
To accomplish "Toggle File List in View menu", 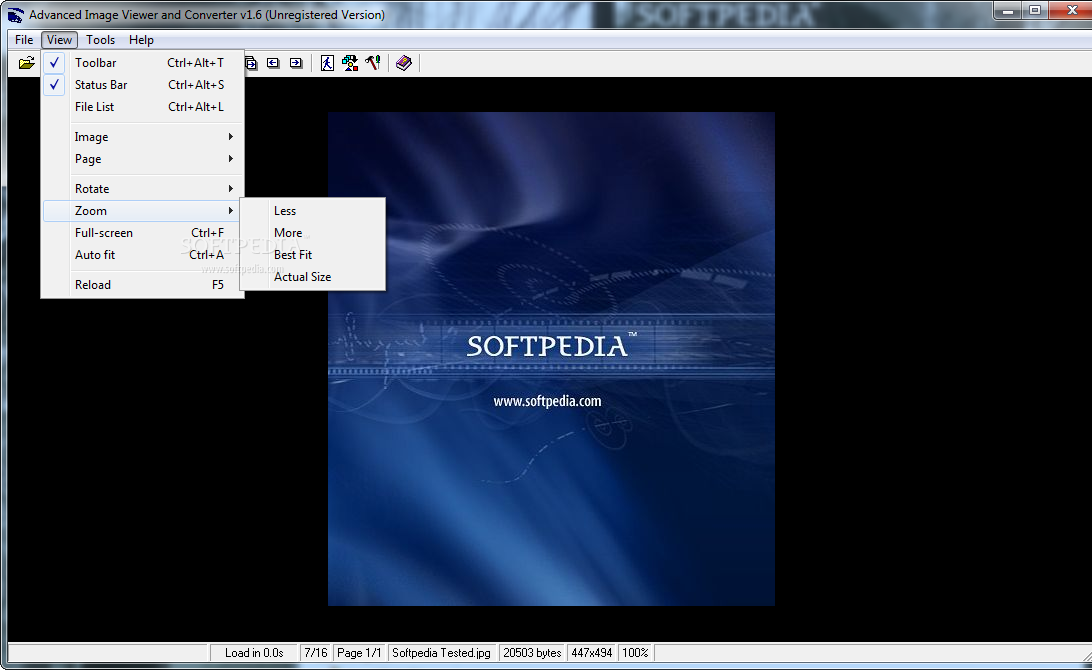I will pyautogui.click(x=143, y=107).
